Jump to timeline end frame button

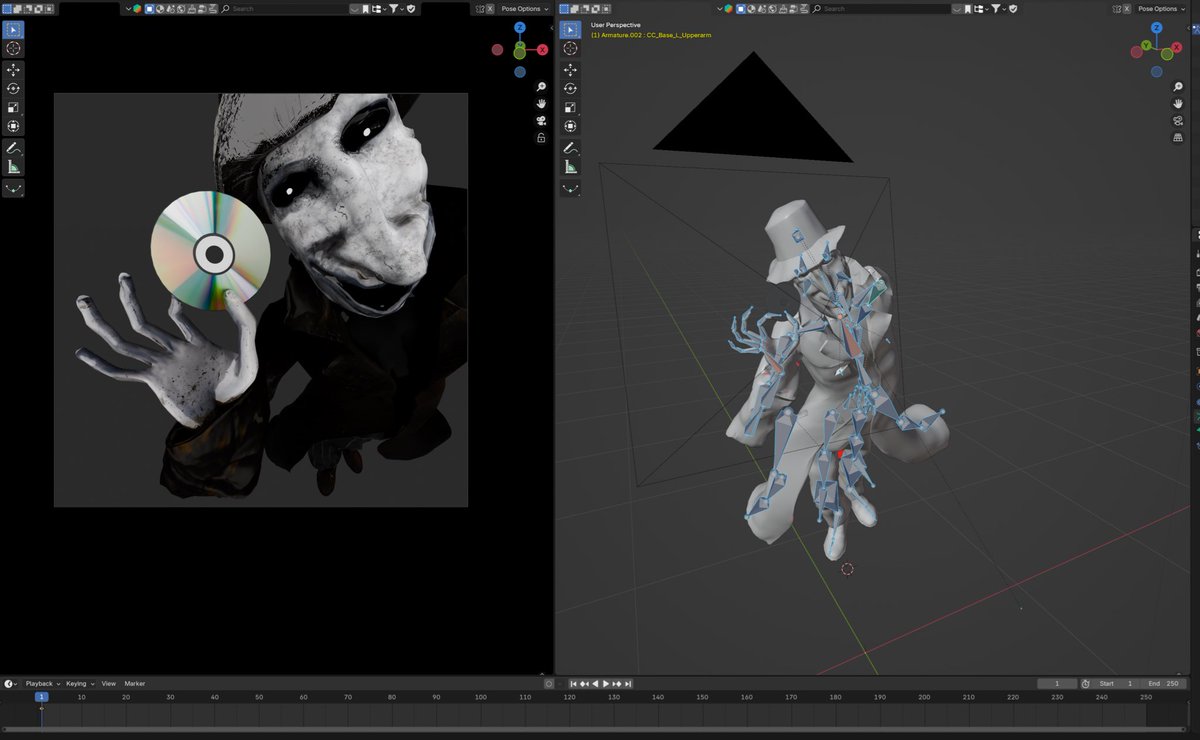[x=627, y=684]
